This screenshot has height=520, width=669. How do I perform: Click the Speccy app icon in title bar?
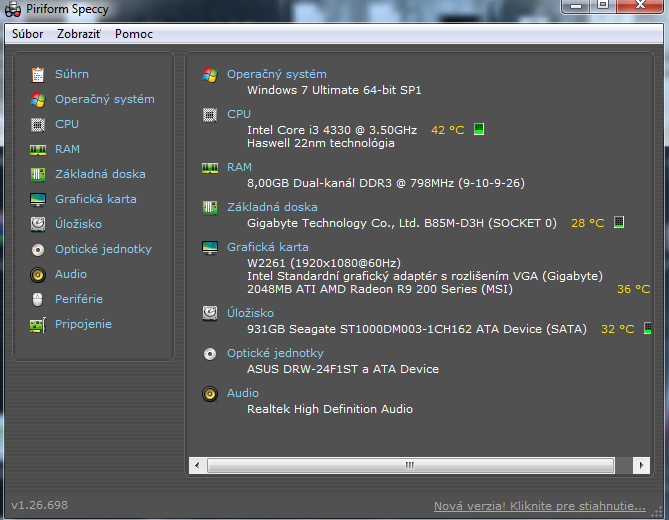coord(13,9)
